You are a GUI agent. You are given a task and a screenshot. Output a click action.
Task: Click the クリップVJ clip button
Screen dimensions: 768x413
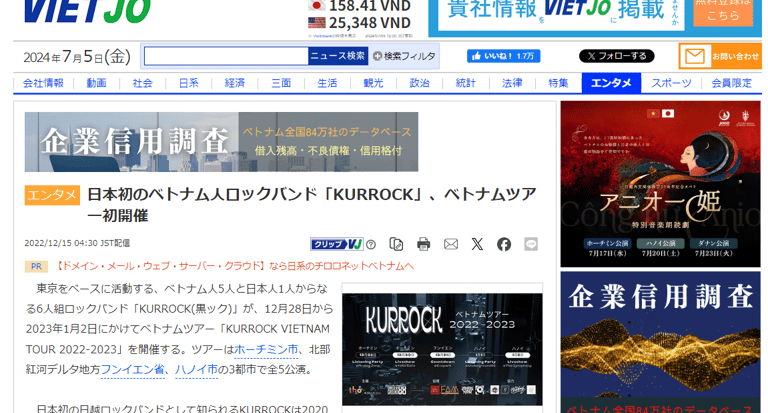[337, 244]
